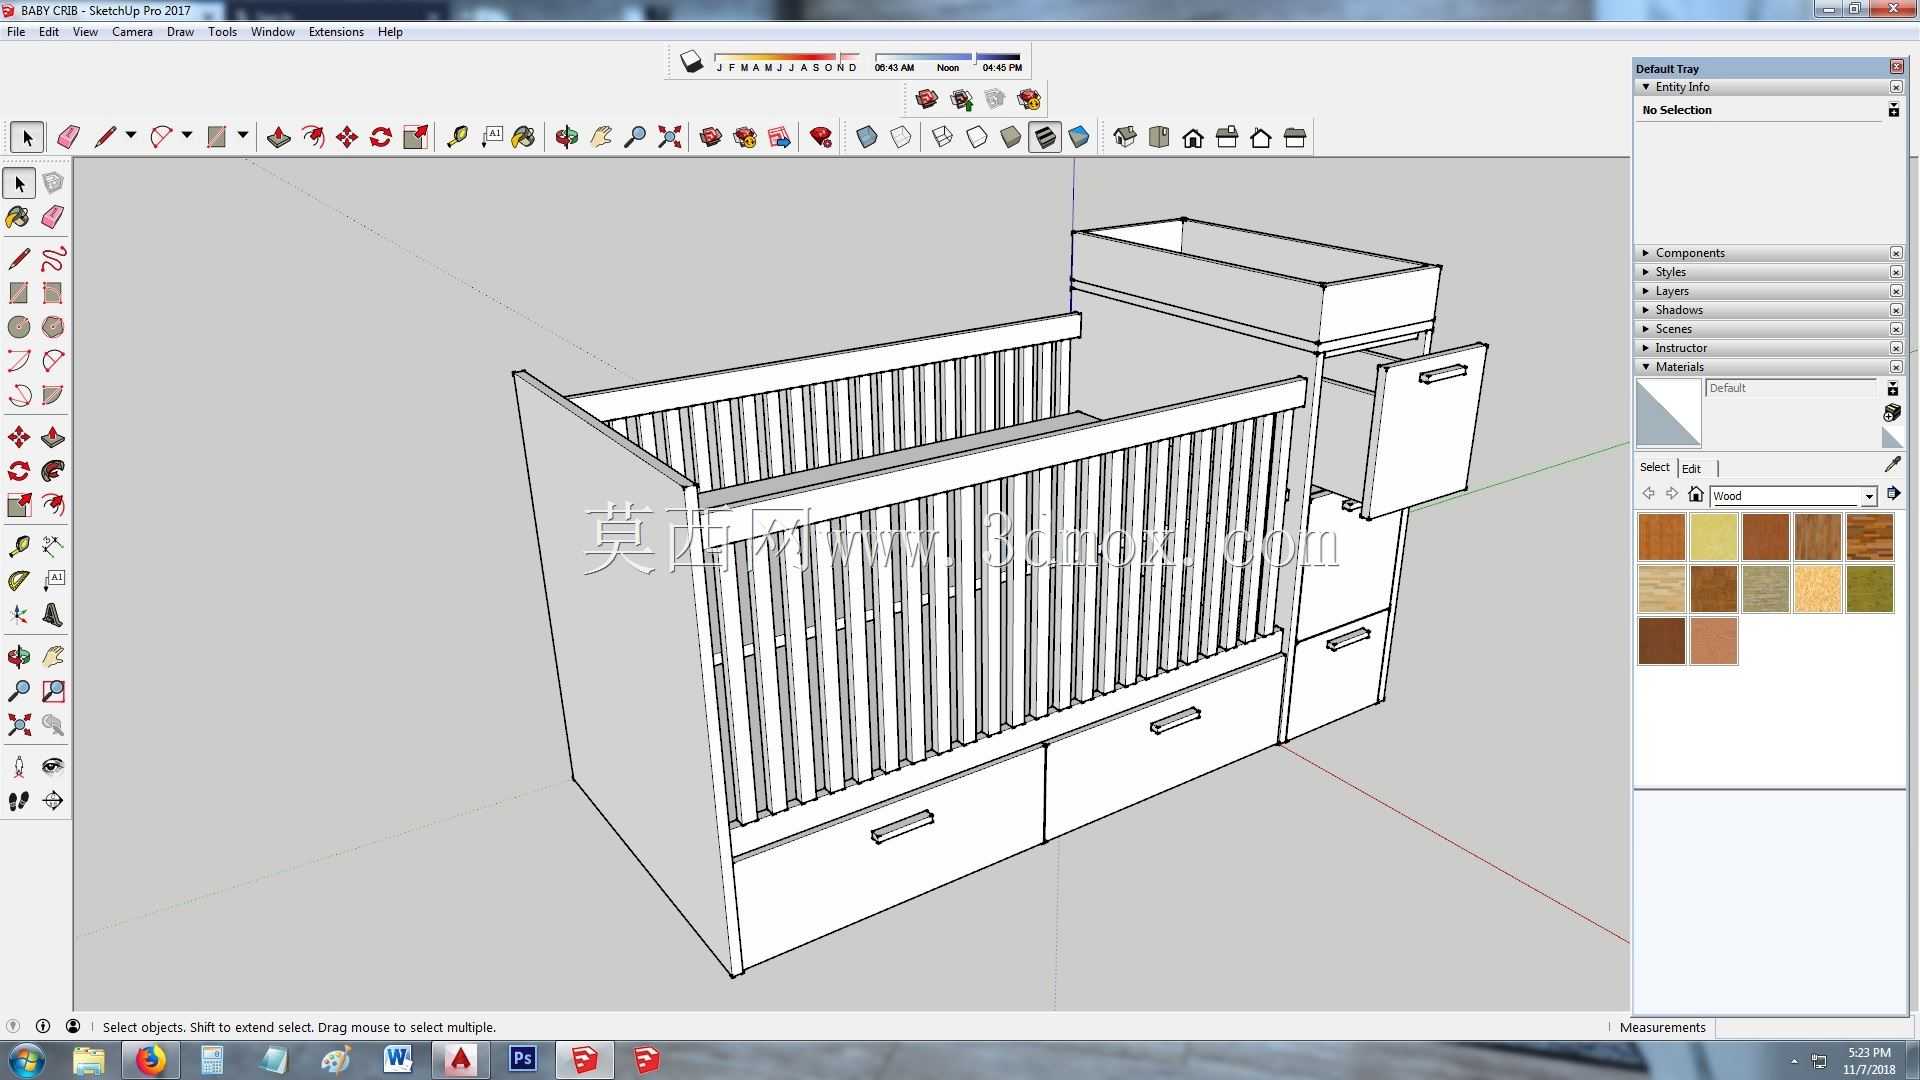Switch to Iso view icon

point(1125,137)
